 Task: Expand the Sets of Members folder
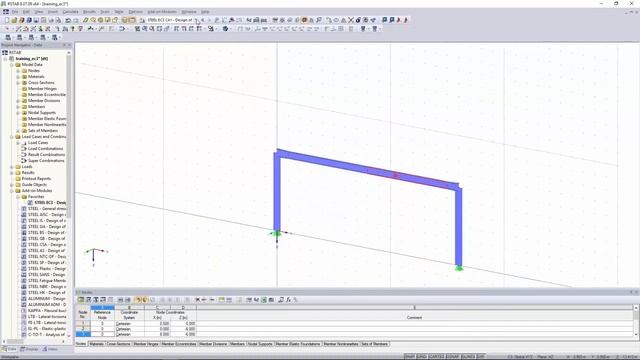(18, 131)
